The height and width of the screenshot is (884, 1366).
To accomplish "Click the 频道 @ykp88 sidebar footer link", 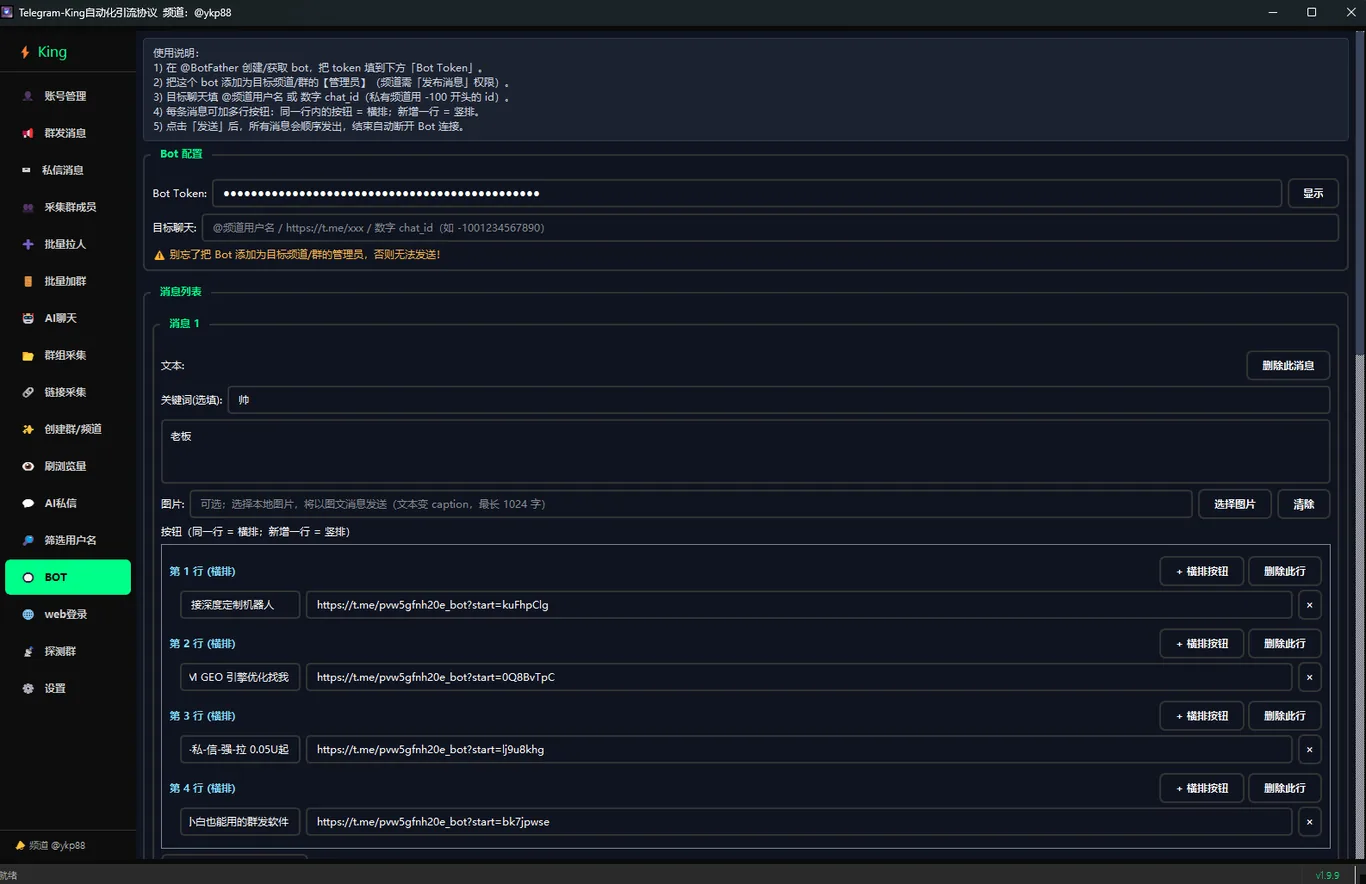I will point(57,845).
